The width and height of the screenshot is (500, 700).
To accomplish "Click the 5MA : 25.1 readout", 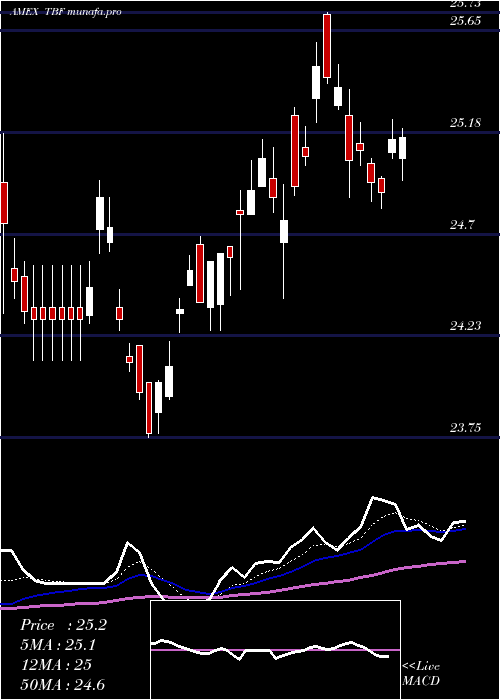I will point(58,645).
